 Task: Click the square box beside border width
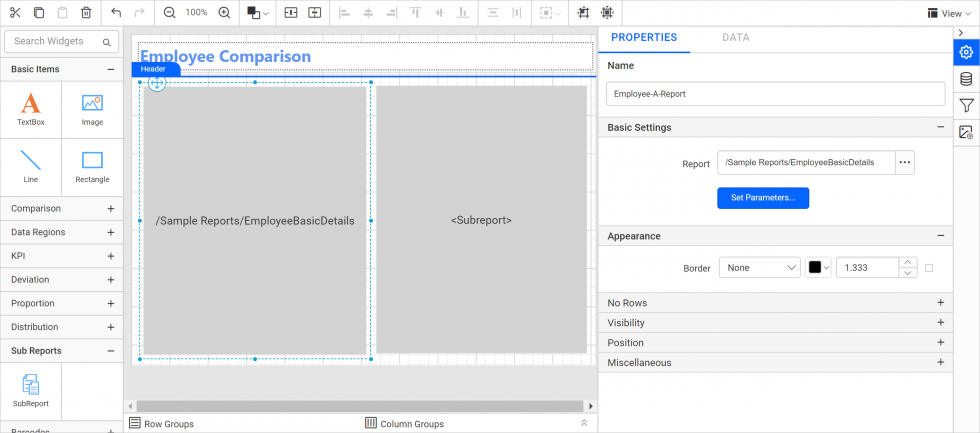[x=929, y=268]
